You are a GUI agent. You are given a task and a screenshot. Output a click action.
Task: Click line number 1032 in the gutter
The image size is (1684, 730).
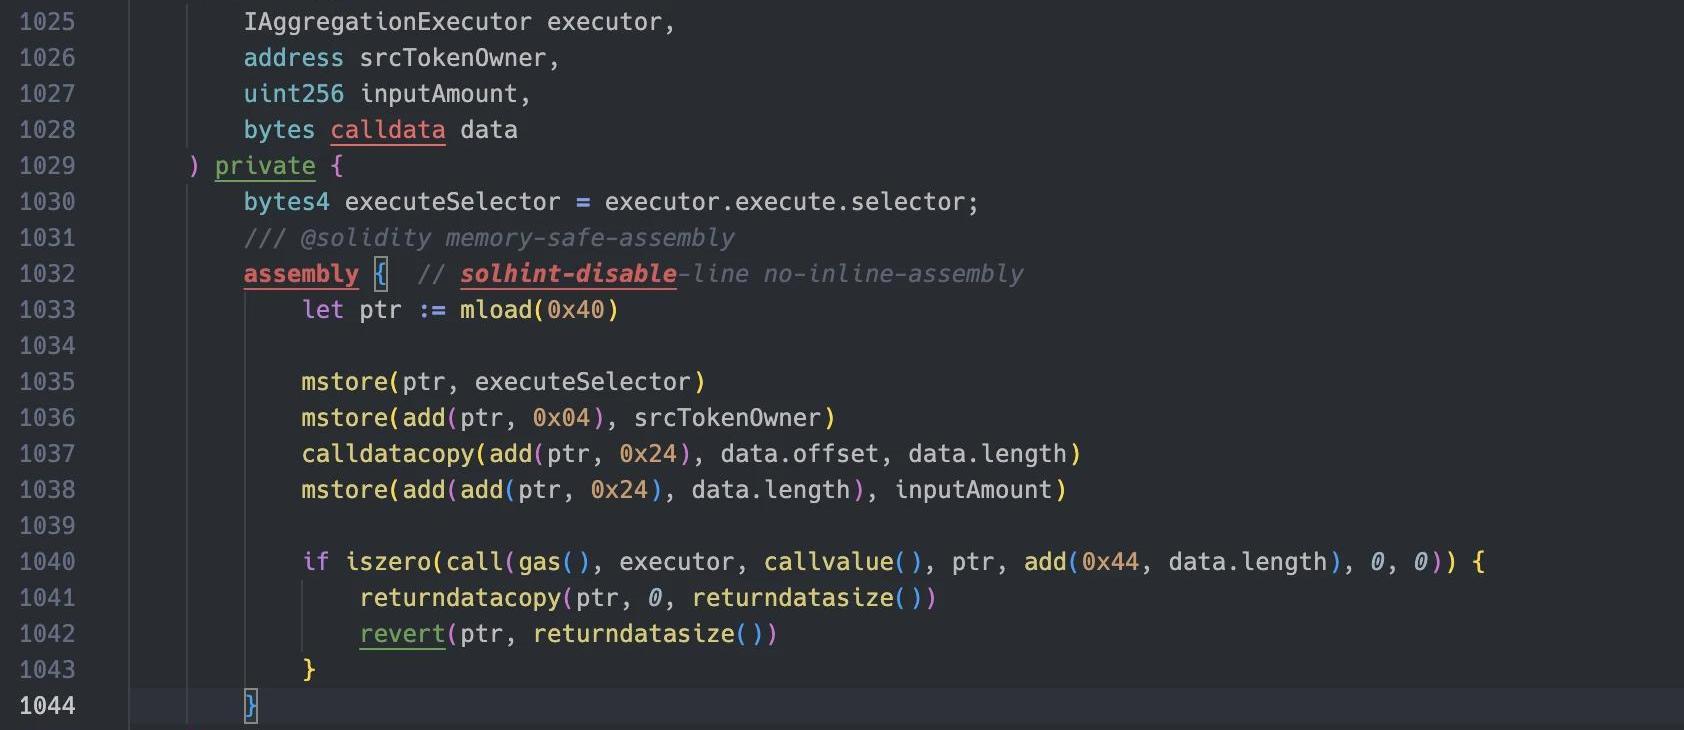(x=47, y=274)
